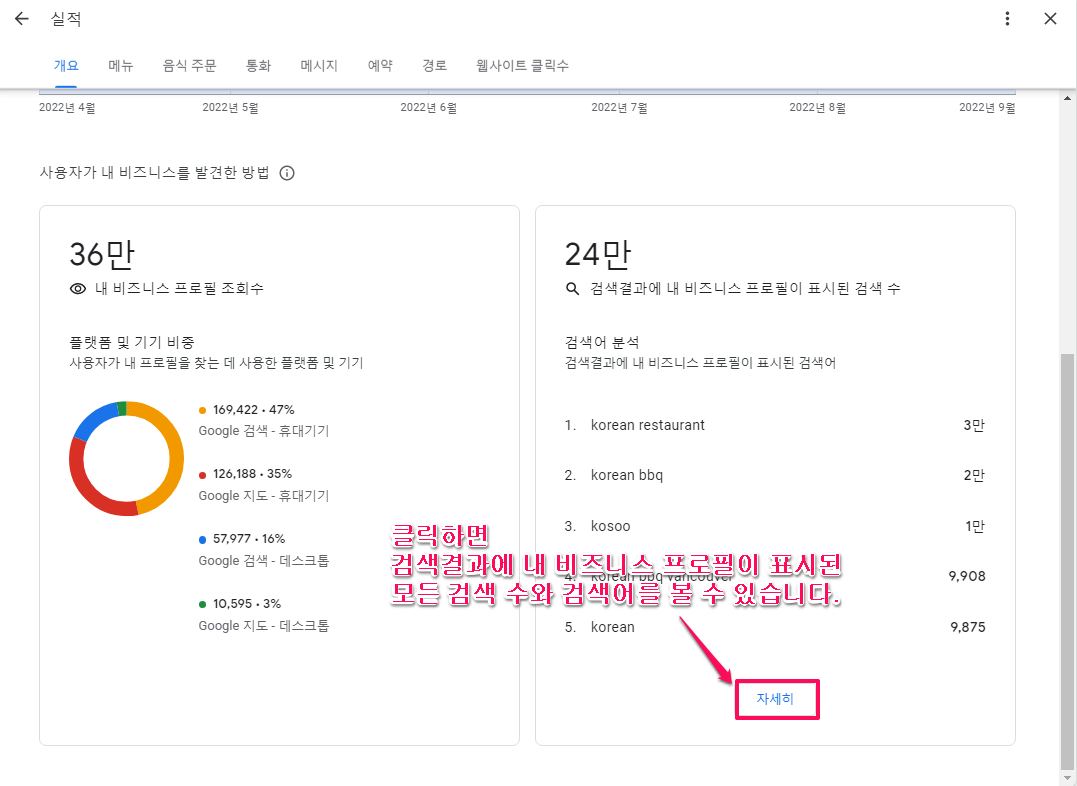Select search term 'kosoo'

[610, 526]
